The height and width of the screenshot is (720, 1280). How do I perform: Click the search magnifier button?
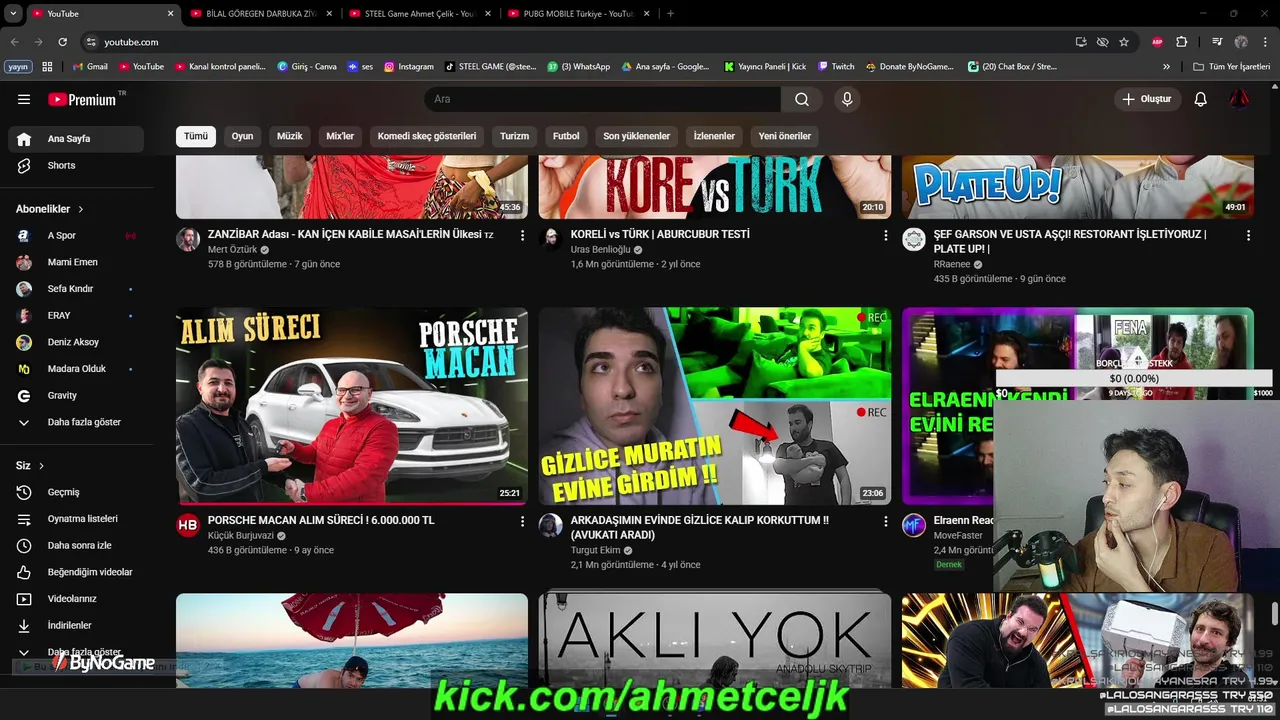coord(802,99)
